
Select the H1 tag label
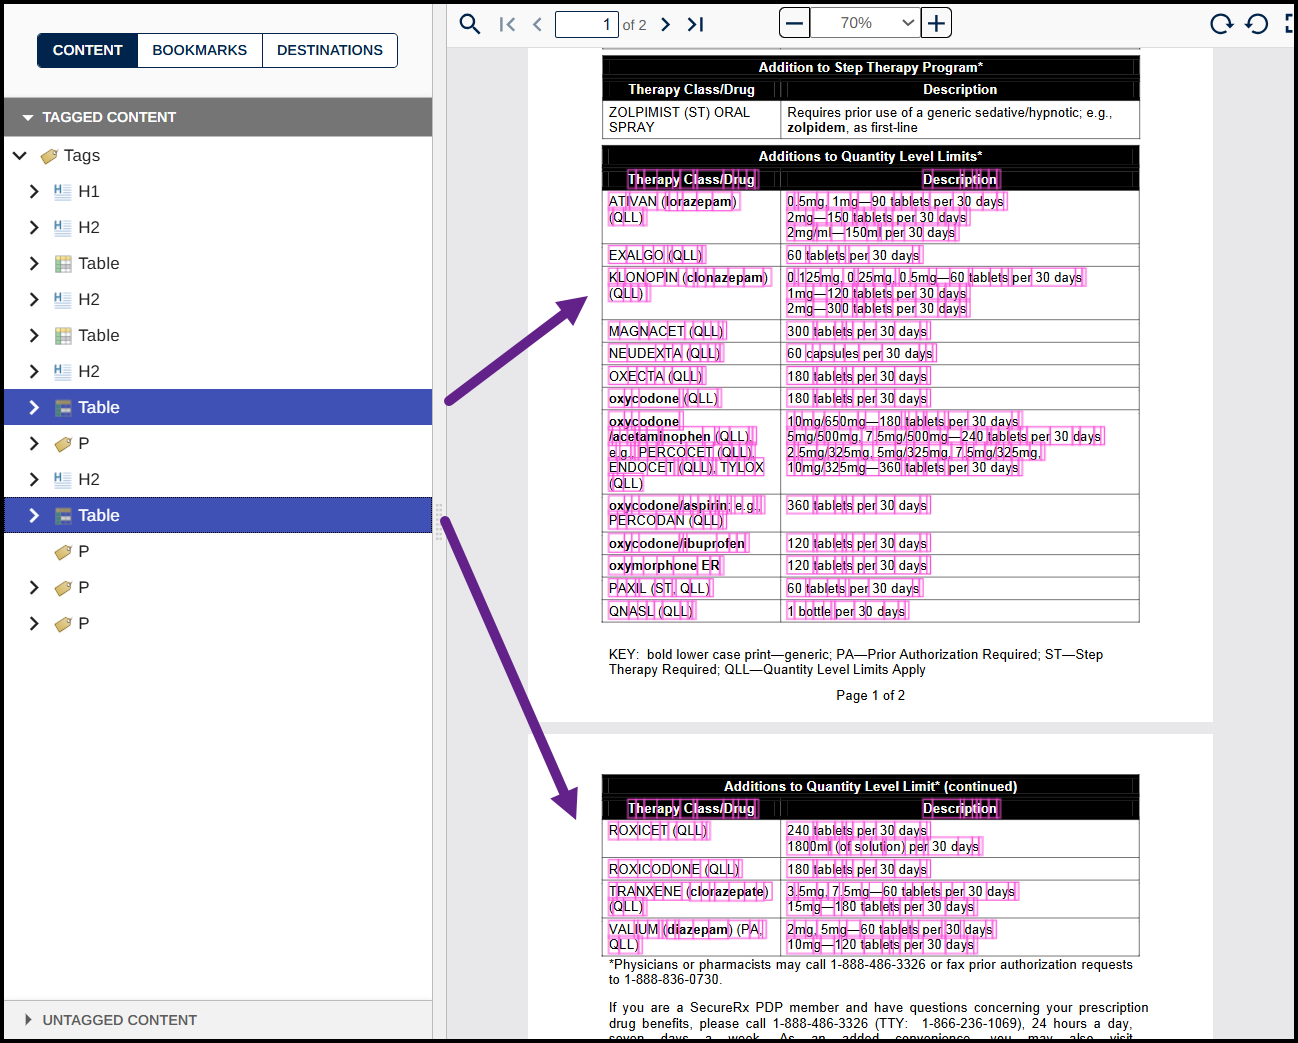tap(89, 191)
